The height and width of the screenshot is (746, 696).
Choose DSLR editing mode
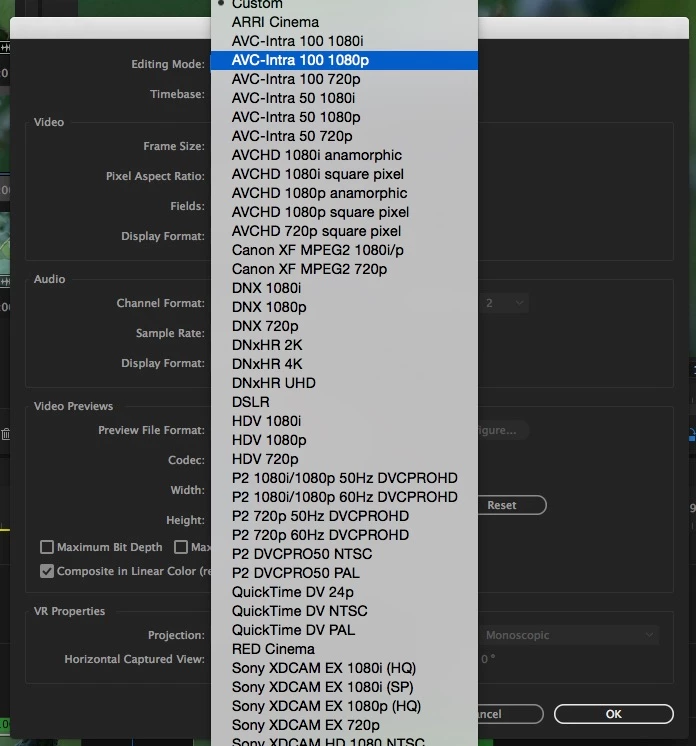tap(344, 402)
